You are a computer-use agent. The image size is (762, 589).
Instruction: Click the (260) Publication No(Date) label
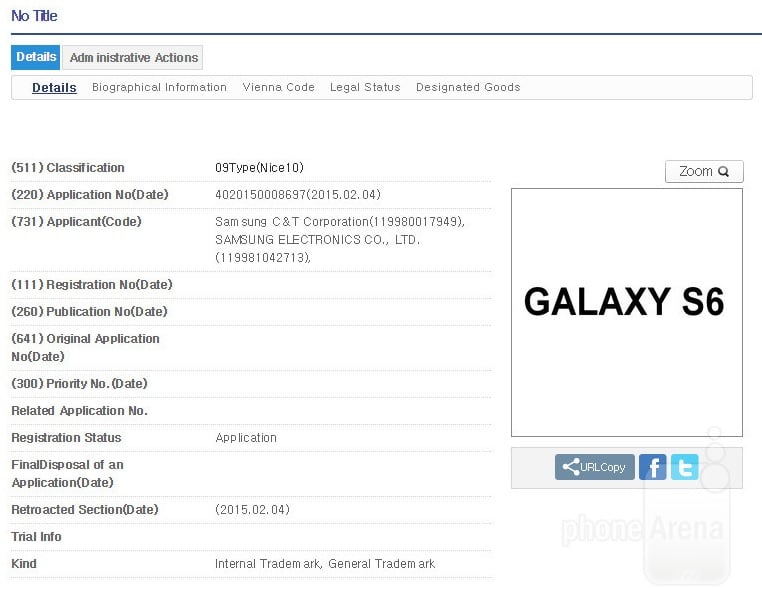(x=89, y=312)
